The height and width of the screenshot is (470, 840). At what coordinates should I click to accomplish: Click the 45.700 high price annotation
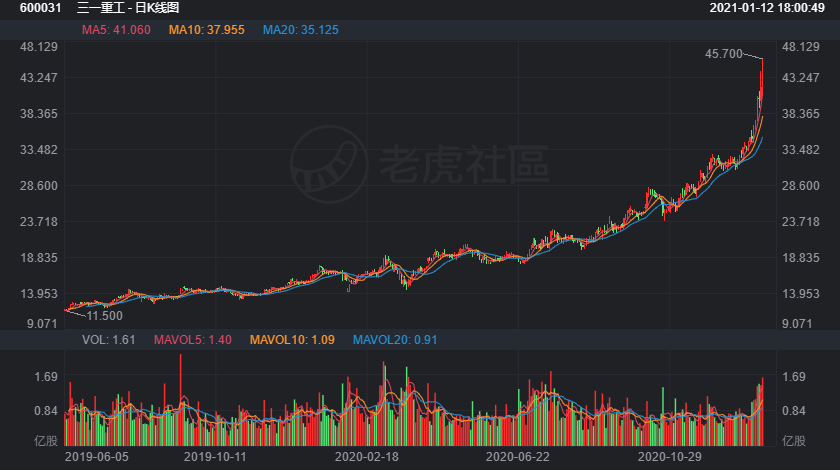point(724,54)
